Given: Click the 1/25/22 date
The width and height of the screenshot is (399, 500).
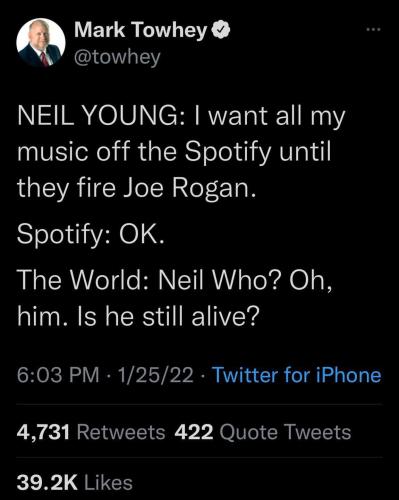Looking at the screenshot, I should pos(156,375).
